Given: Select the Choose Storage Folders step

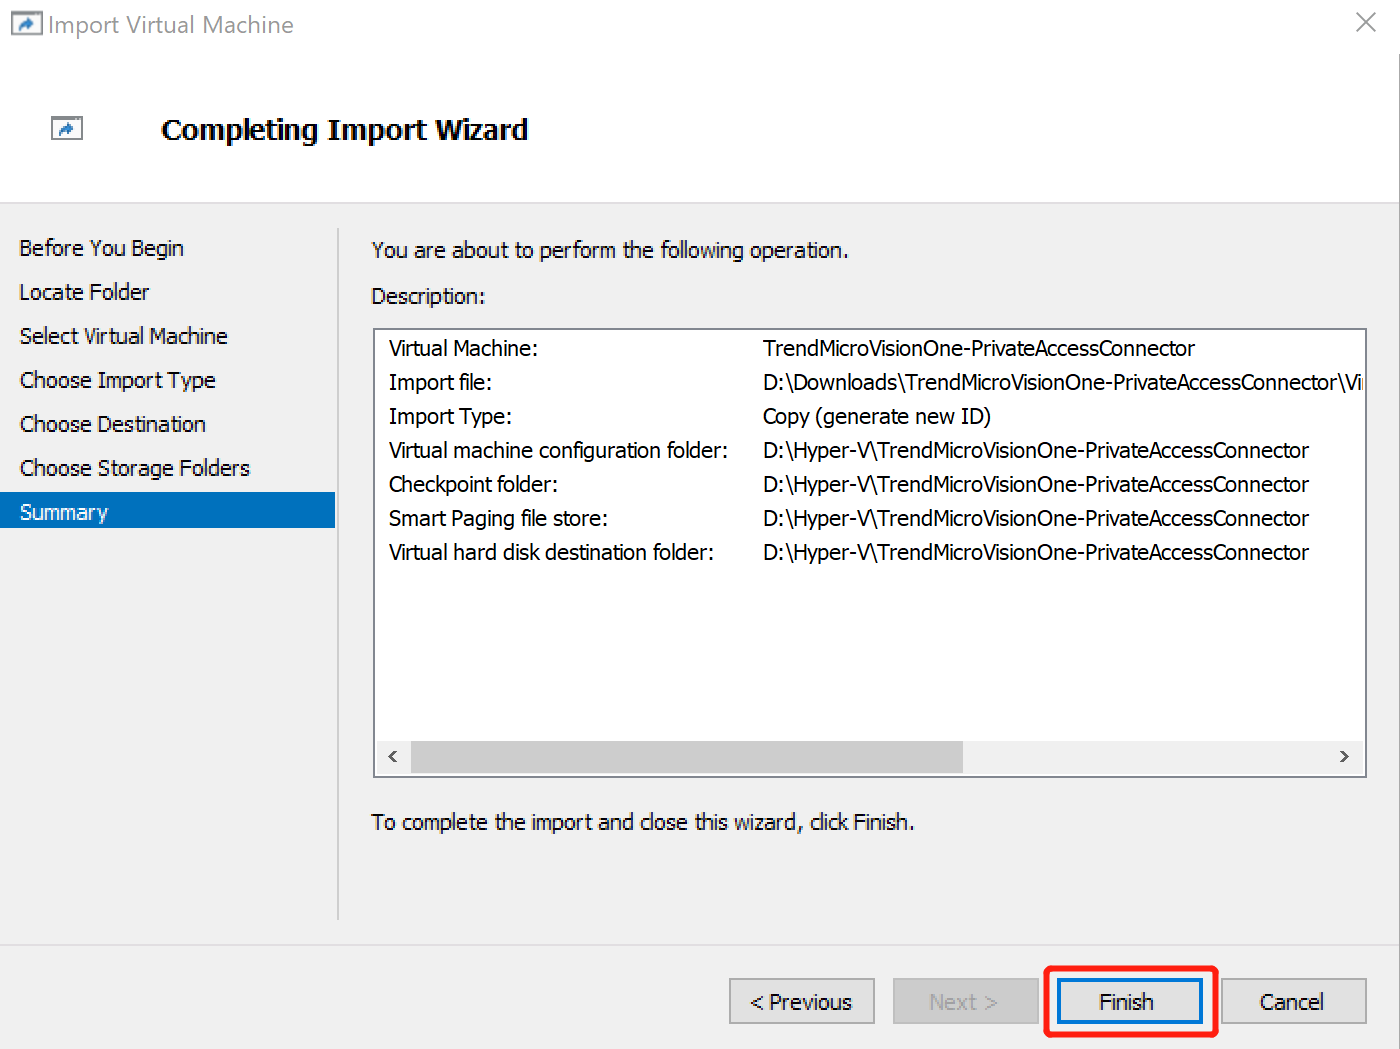Looking at the screenshot, I should (134, 467).
